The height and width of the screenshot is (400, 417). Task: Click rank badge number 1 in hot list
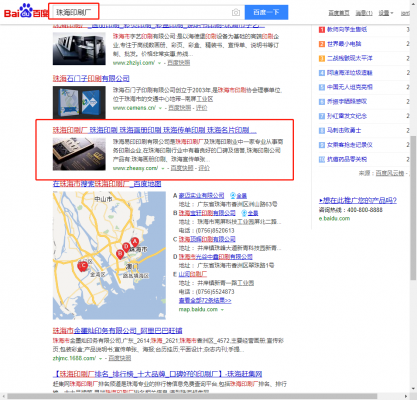[322, 30]
